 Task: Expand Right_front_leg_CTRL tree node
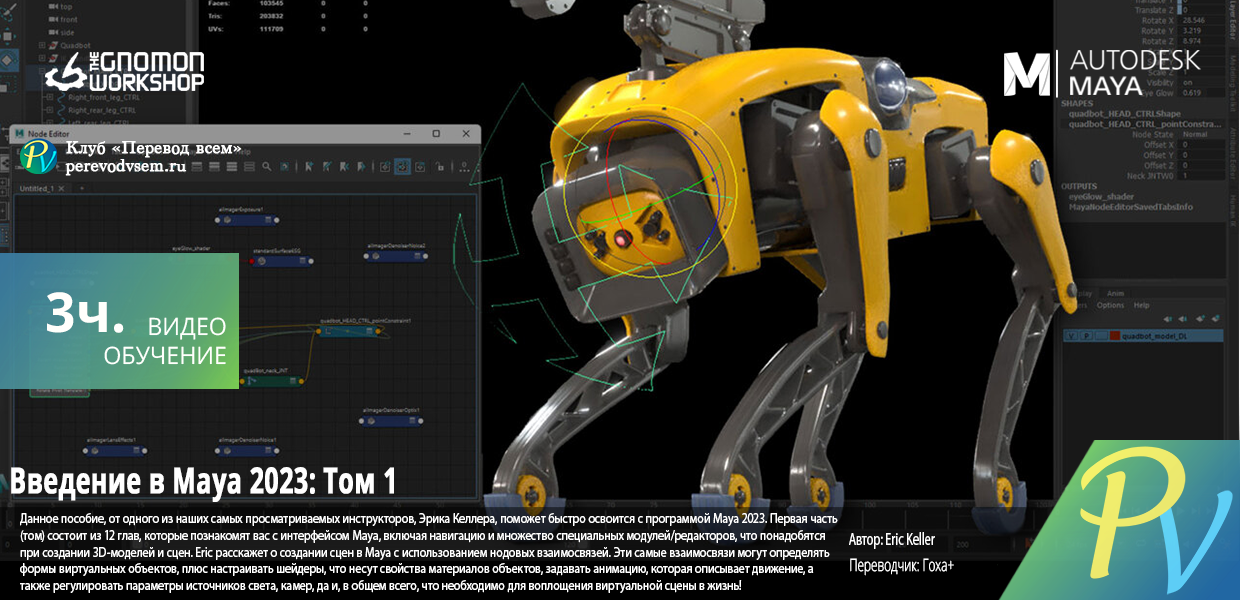tap(50, 97)
